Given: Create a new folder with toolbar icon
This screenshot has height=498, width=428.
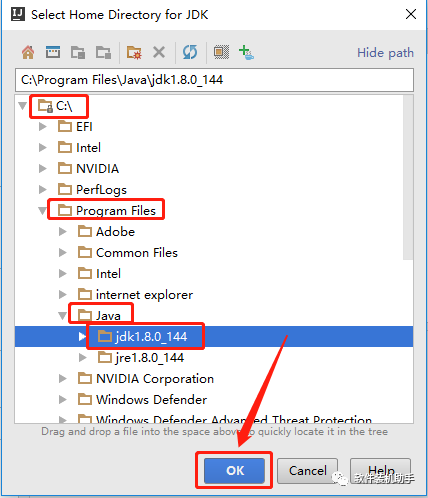Looking at the screenshot, I should (x=134, y=52).
